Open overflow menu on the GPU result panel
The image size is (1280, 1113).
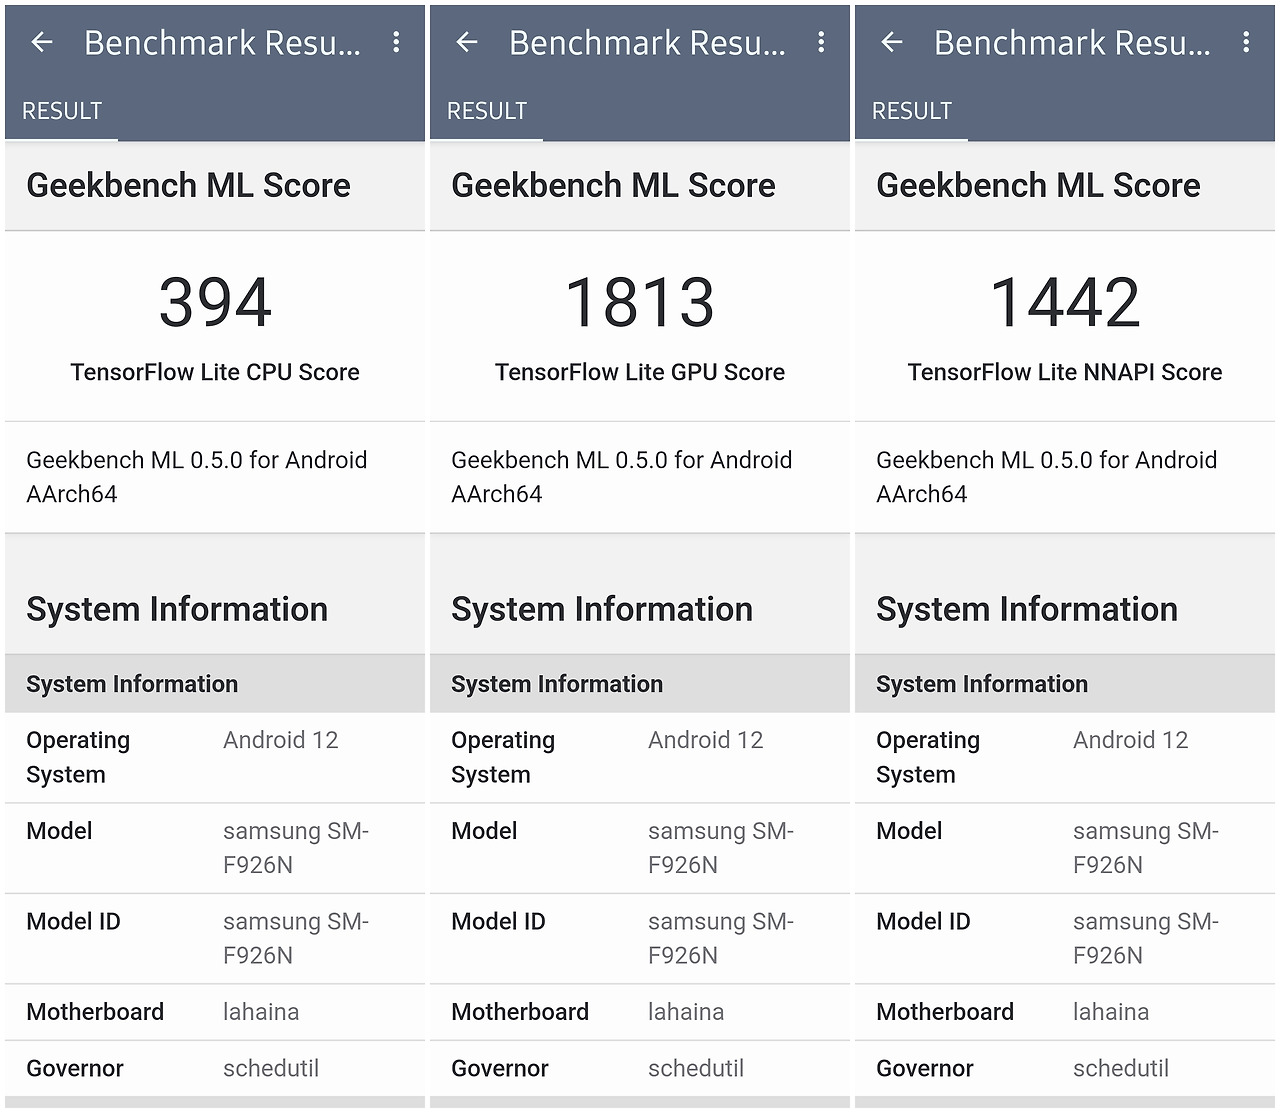821,42
